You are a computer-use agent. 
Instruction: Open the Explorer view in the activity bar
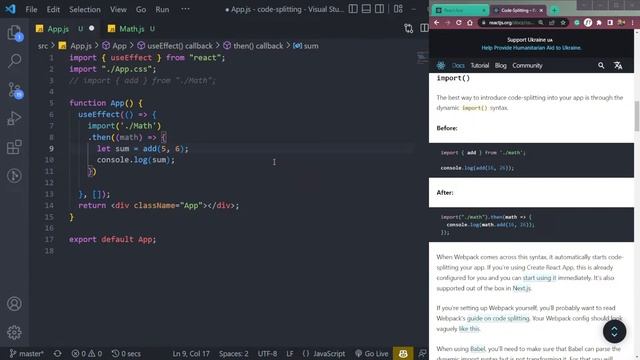[14, 33]
